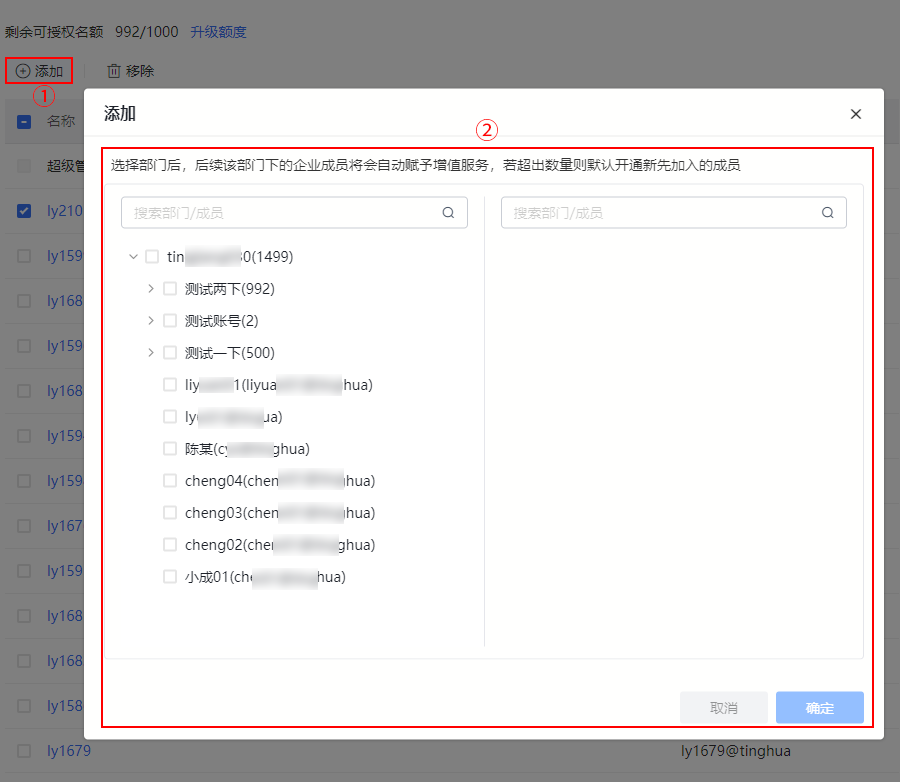The image size is (900, 782).
Task: Collapse the root tin…(1499) tree node
Action: pyautogui.click(x=133, y=257)
